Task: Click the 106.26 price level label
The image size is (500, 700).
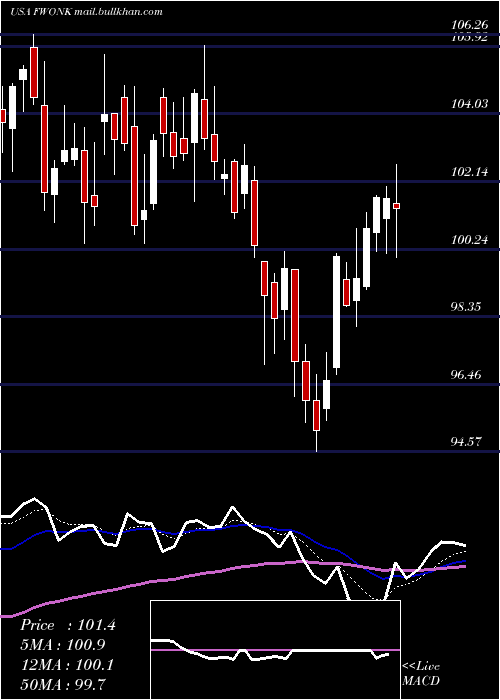Action: [x=469, y=24]
